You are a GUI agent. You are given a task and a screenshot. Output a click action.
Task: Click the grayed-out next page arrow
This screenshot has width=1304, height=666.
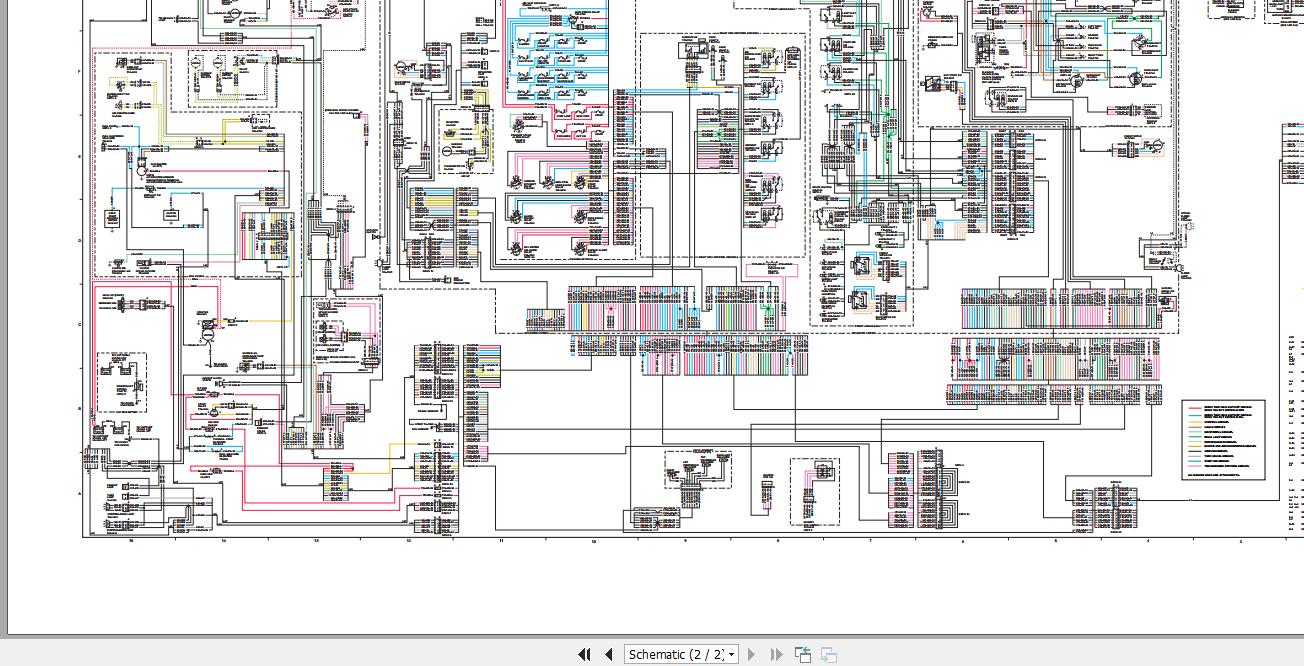click(x=752, y=655)
